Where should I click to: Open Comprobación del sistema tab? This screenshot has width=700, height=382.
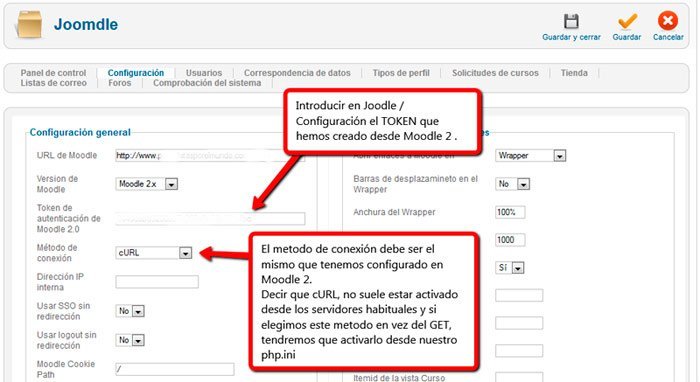[x=207, y=83]
